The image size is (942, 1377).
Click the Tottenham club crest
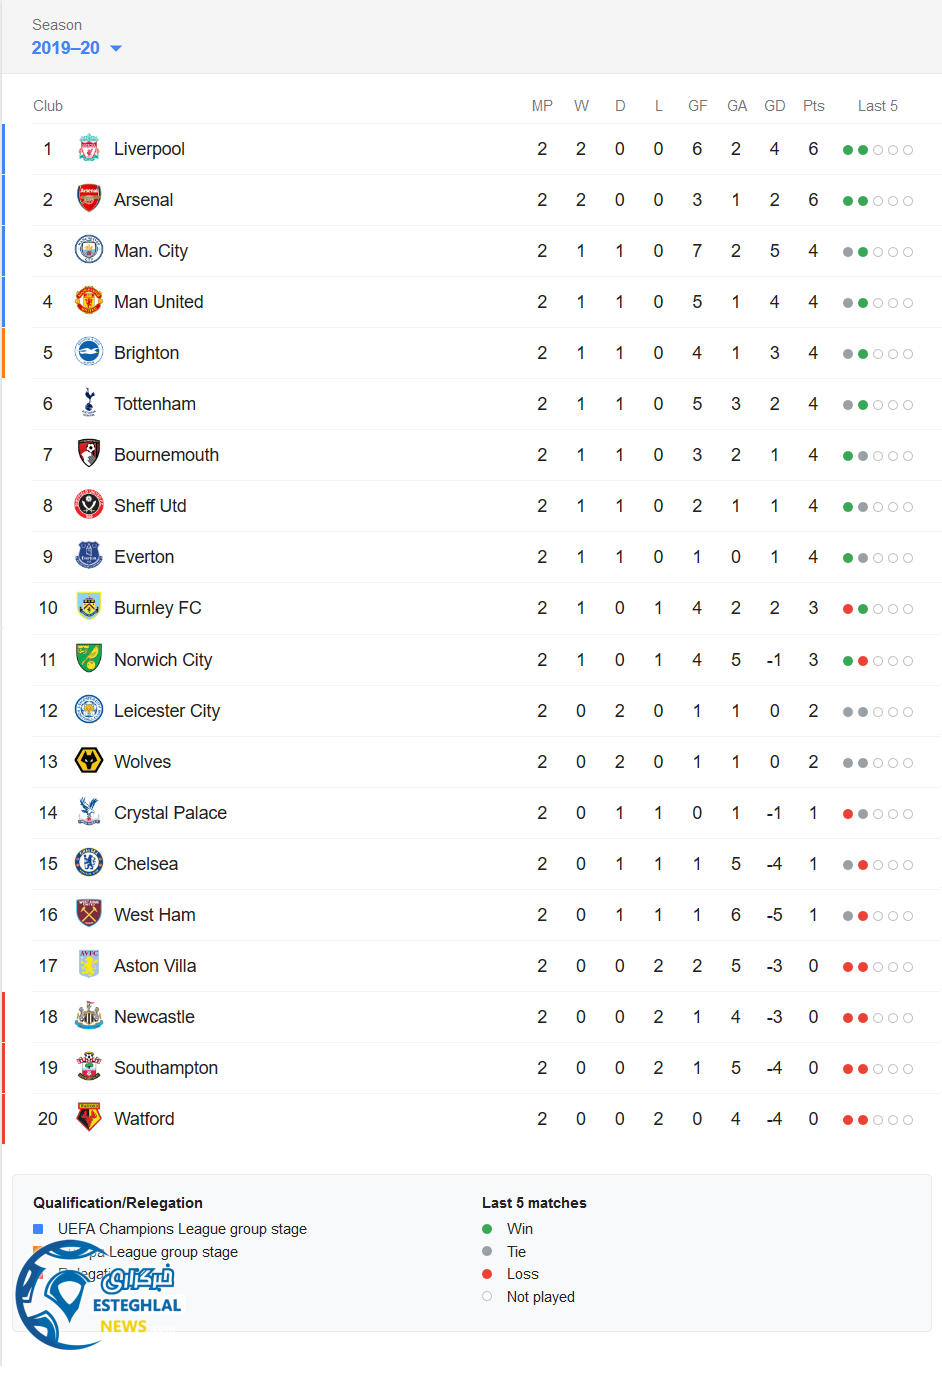[x=89, y=404]
